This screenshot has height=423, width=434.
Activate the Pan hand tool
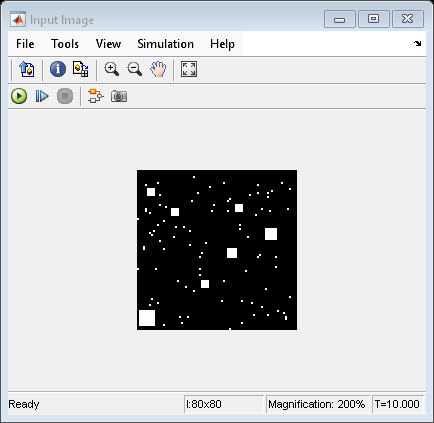coord(158,69)
